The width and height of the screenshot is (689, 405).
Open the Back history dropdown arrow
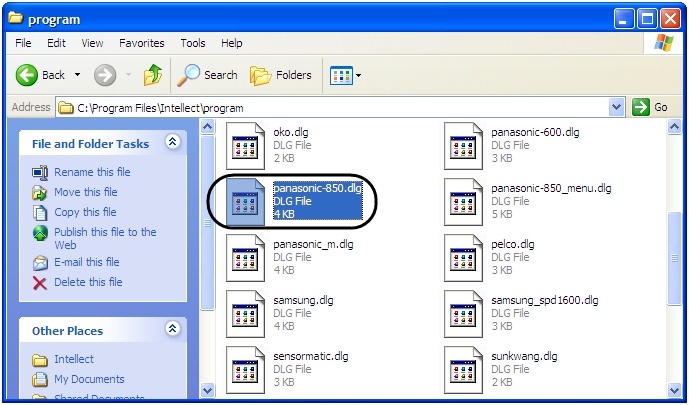pyautogui.click(x=77, y=75)
